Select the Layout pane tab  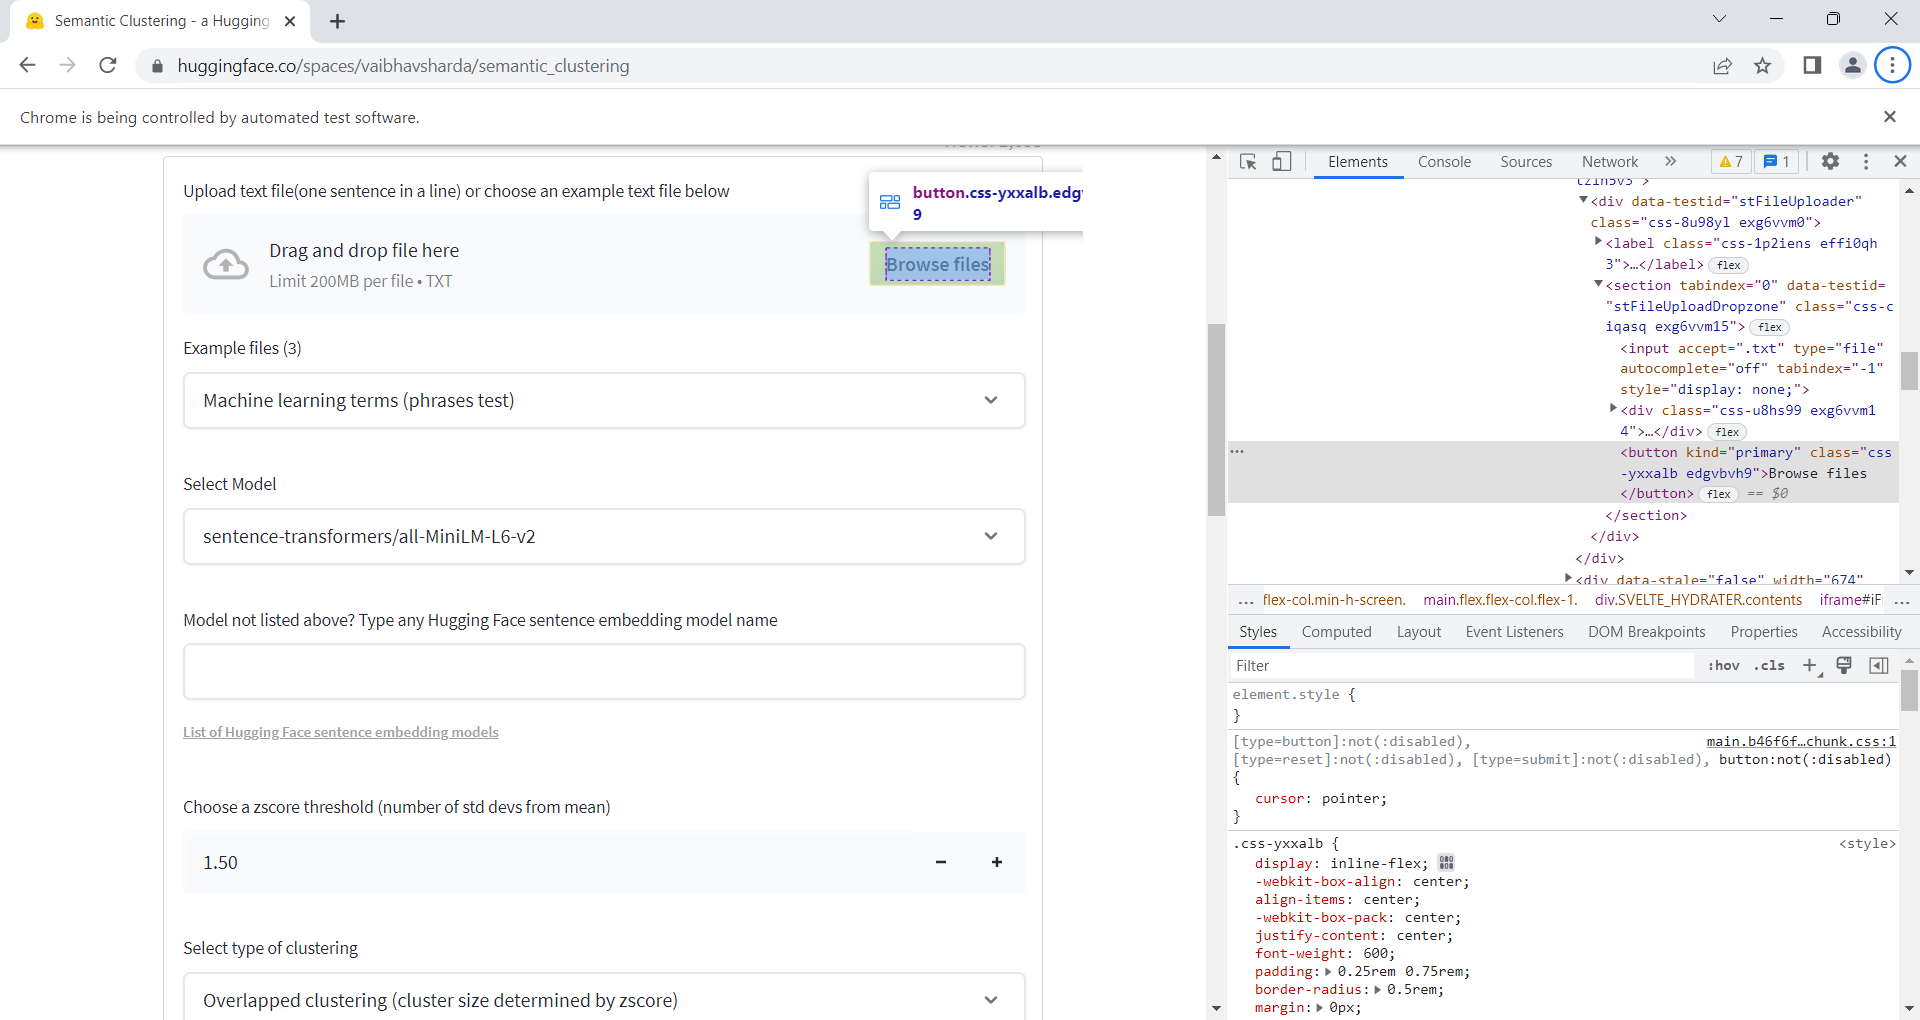1419,632
